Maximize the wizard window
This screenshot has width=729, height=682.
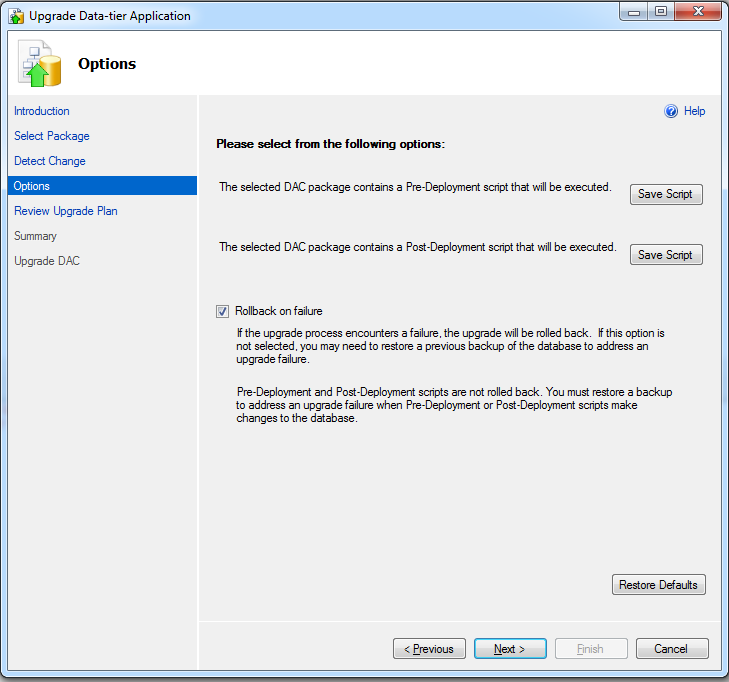tap(661, 12)
